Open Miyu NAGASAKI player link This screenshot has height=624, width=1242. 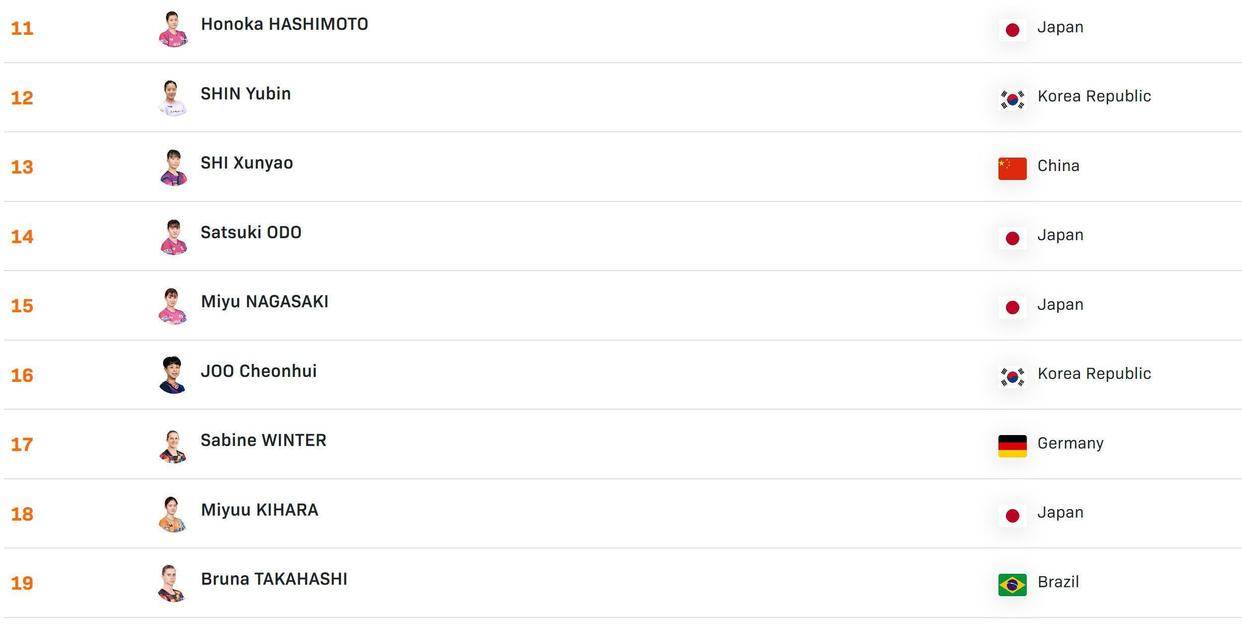point(264,302)
